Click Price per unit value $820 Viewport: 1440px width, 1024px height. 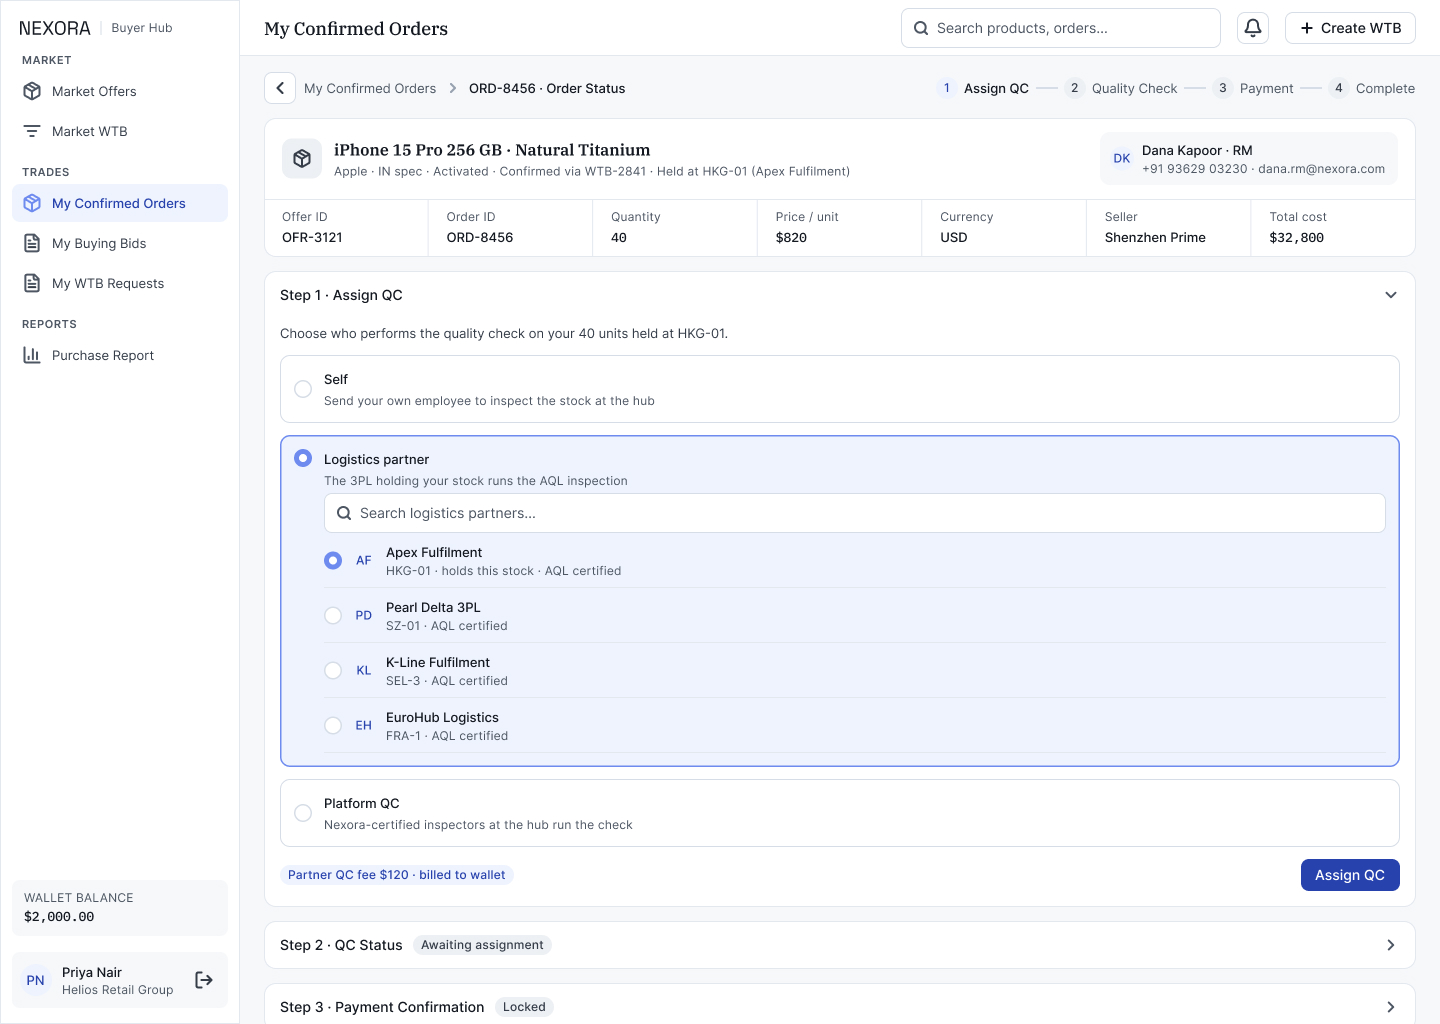tap(791, 238)
